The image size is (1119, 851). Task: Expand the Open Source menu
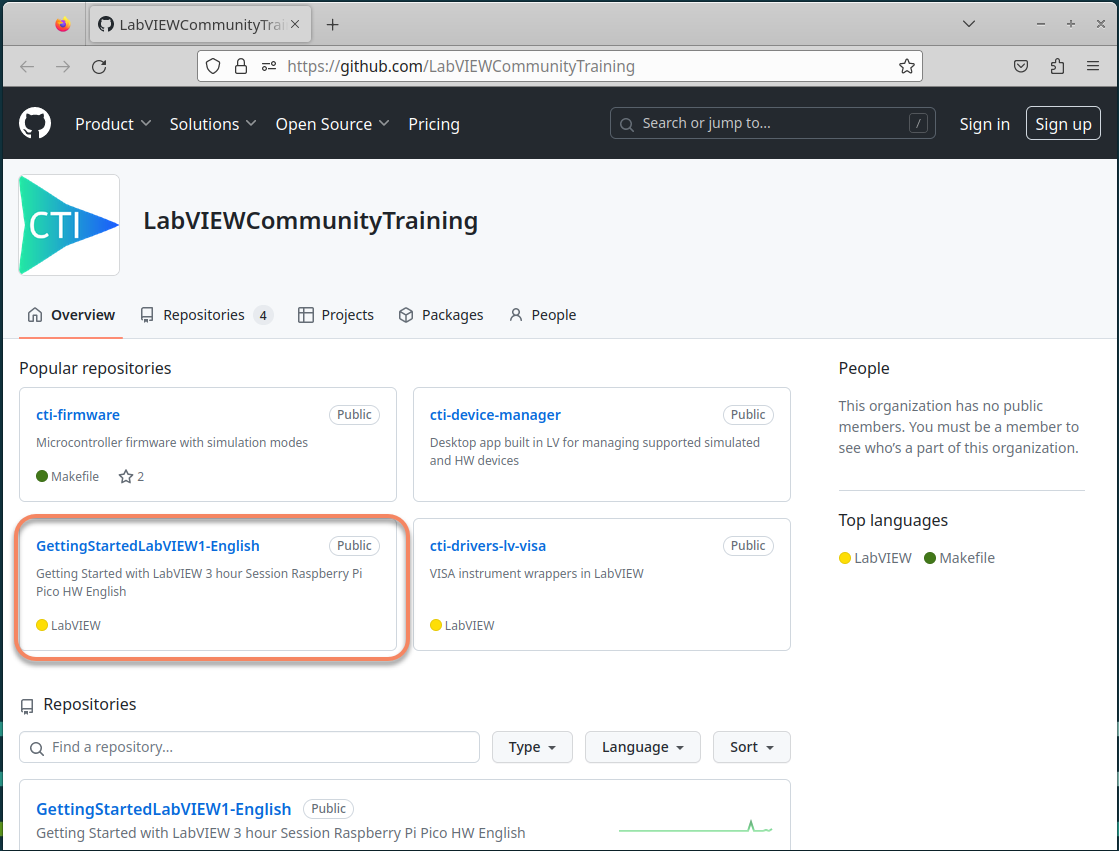[x=333, y=124]
